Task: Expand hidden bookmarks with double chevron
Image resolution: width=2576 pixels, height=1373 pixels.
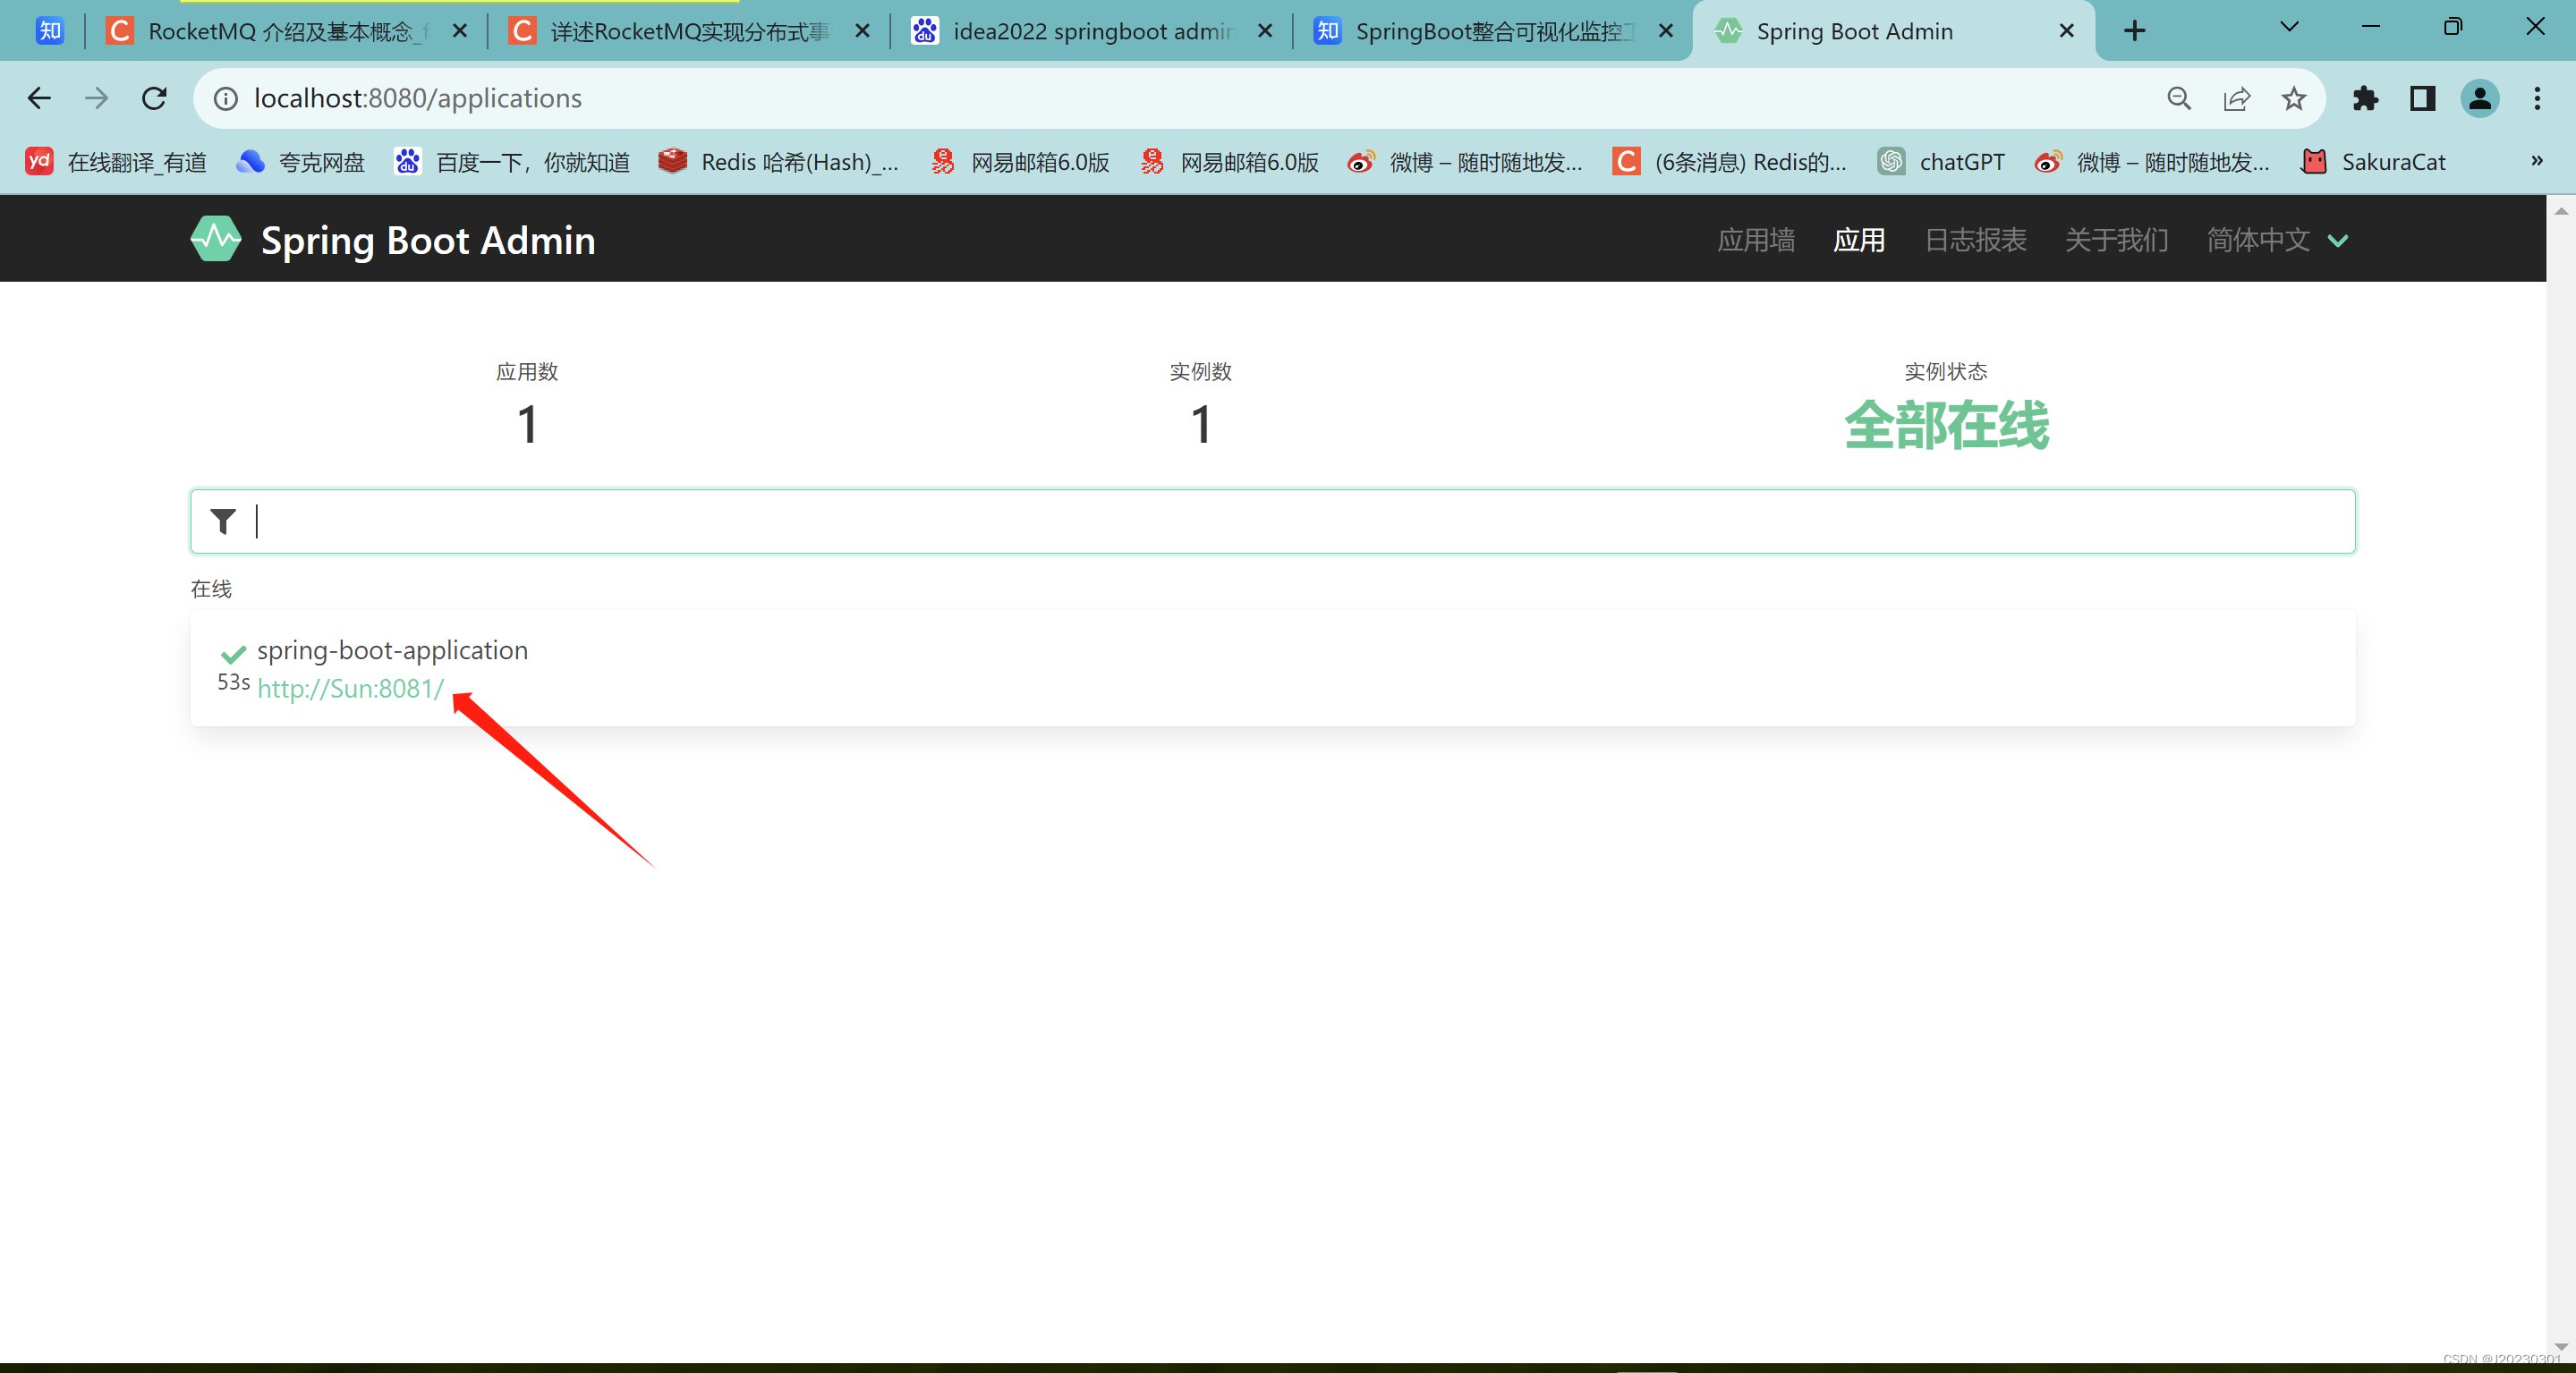Action: pyautogui.click(x=2536, y=161)
